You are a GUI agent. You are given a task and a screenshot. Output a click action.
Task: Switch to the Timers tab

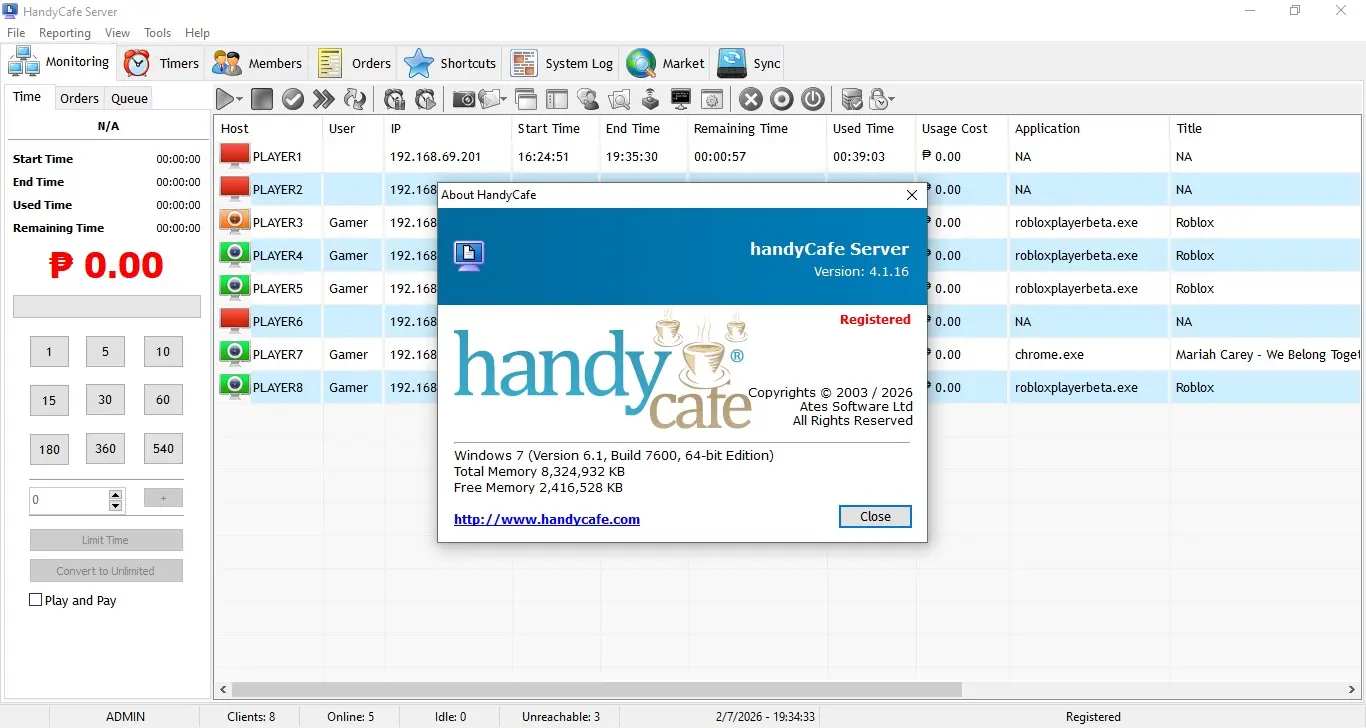tap(162, 63)
